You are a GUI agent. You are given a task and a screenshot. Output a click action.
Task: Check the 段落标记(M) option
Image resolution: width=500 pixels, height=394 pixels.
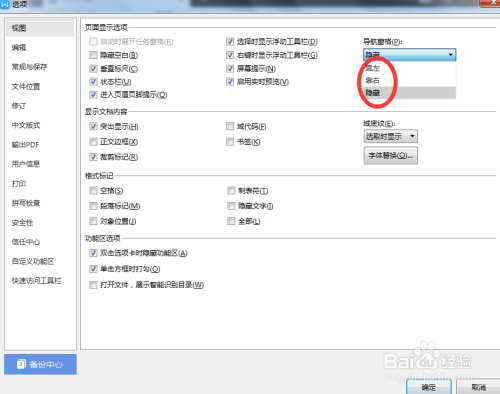tap(93, 206)
